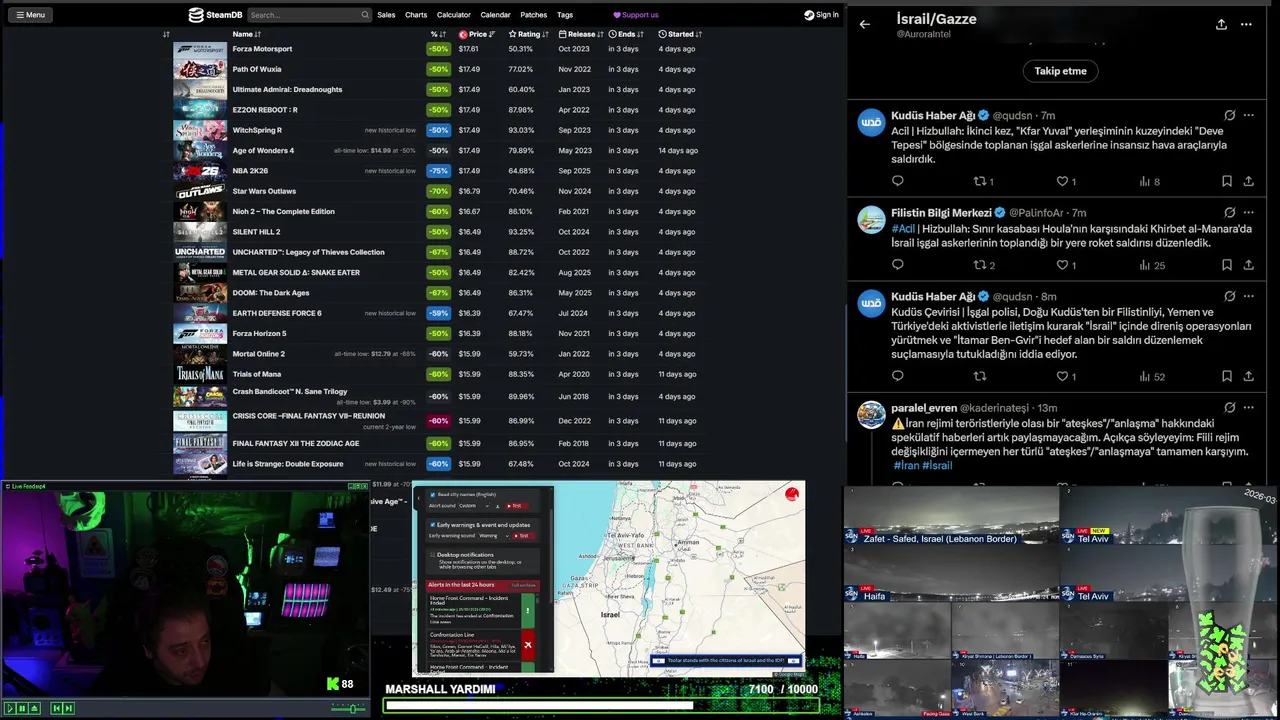Share the Ben-Gvir Kudüs Çevirisi post
Viewport: 1280px width, 720px height.
1248,376
